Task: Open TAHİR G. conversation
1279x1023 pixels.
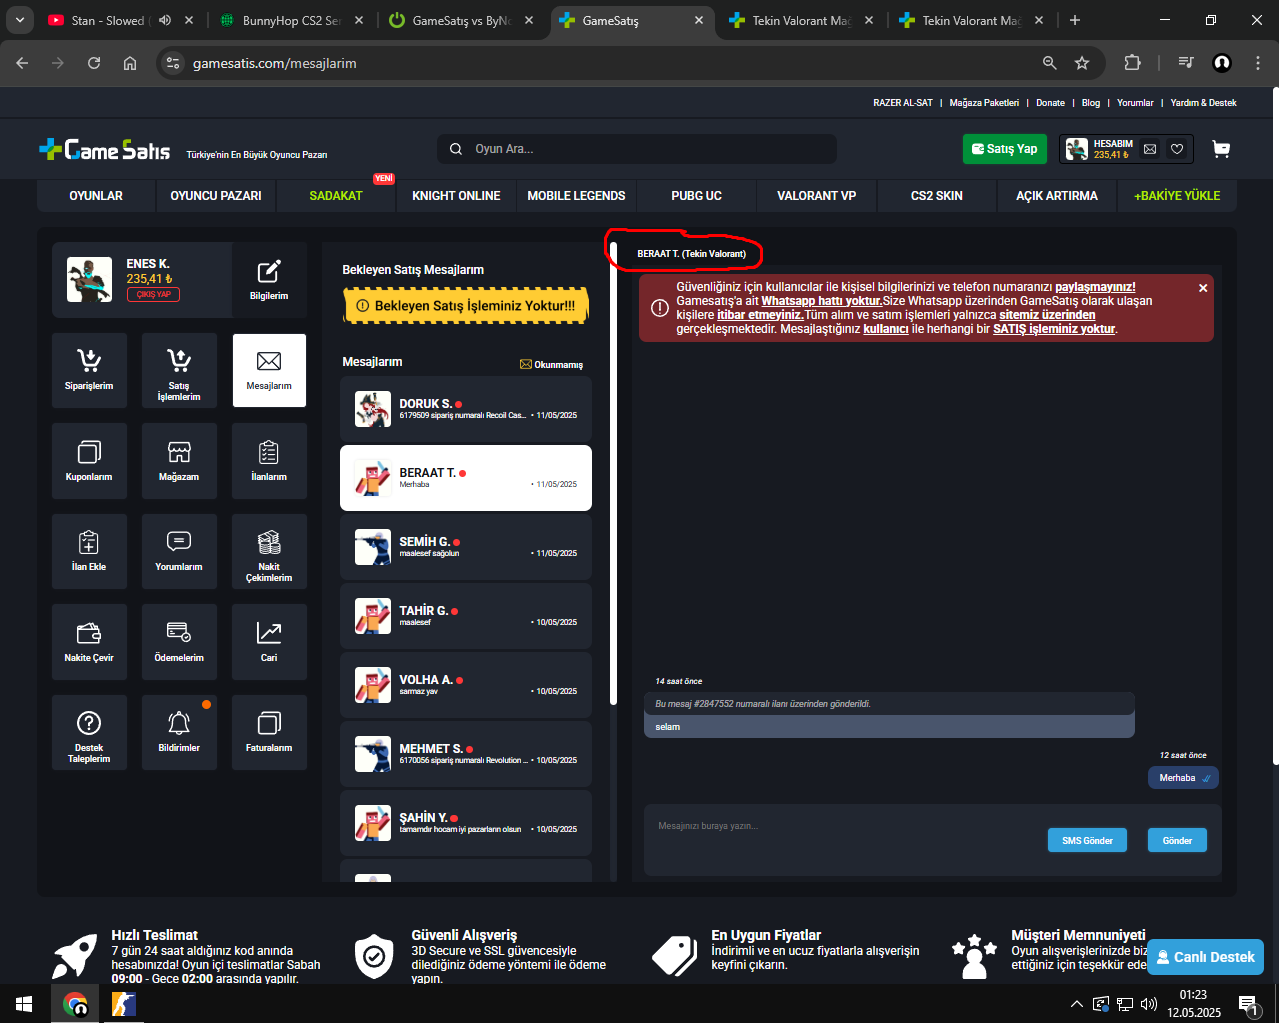Action: [x=466, y=616]
